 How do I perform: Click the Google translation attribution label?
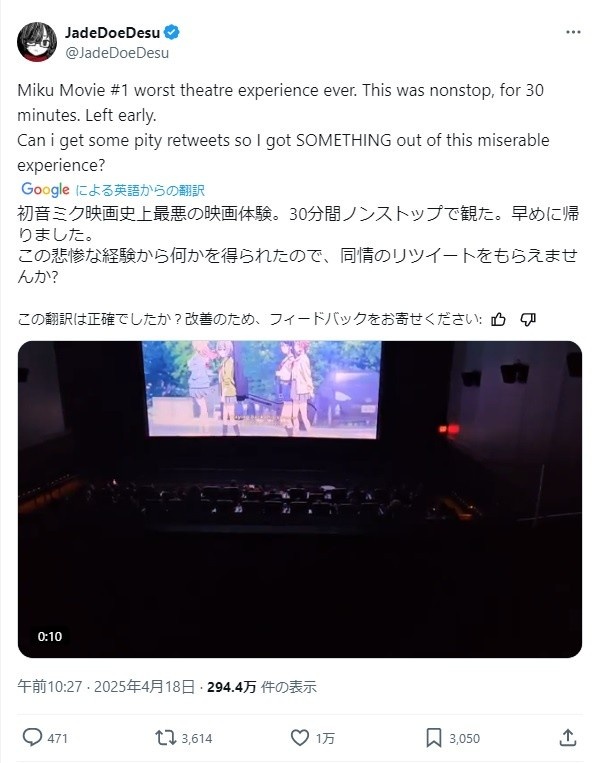click(x=113, y=189)
